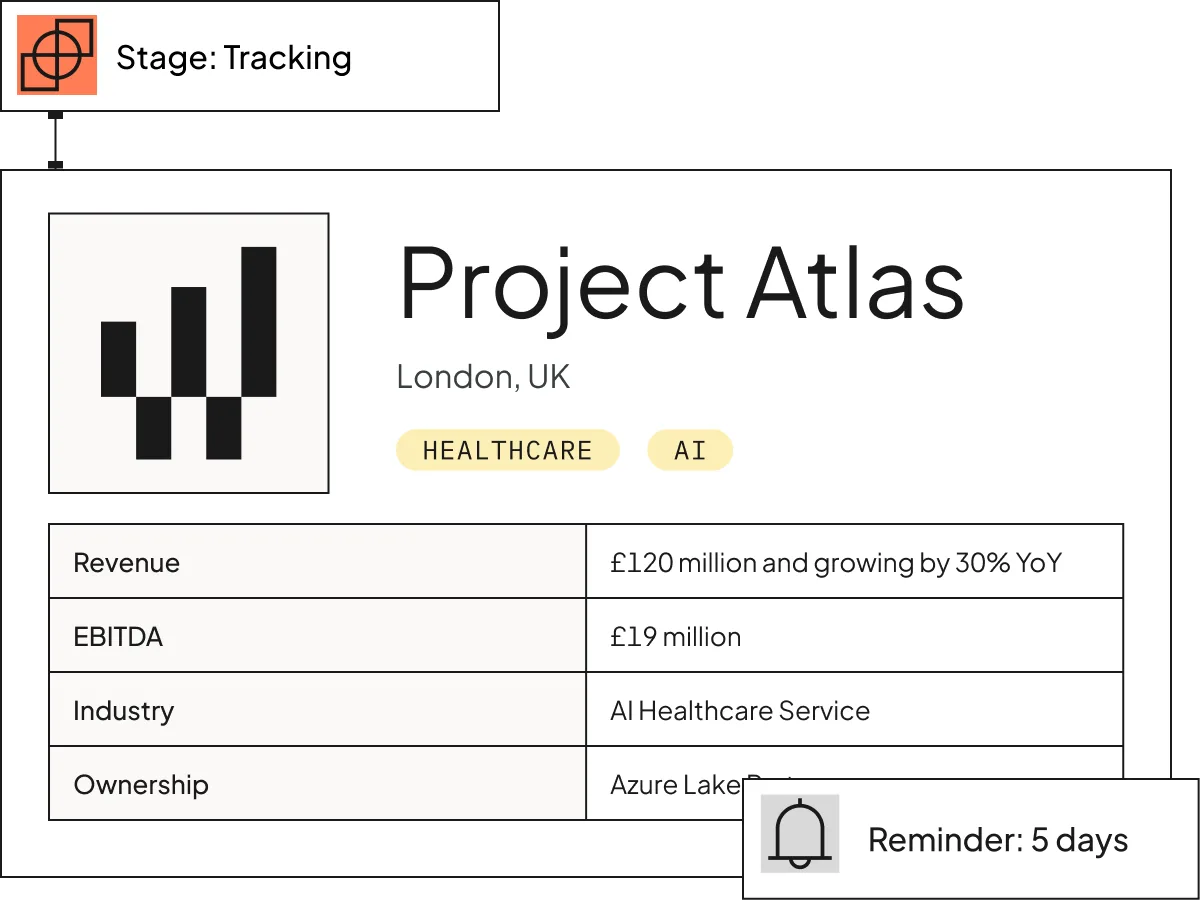Open the Stage: Tracking label
The height and width of the screenshot is (900, 1200).
234,58
